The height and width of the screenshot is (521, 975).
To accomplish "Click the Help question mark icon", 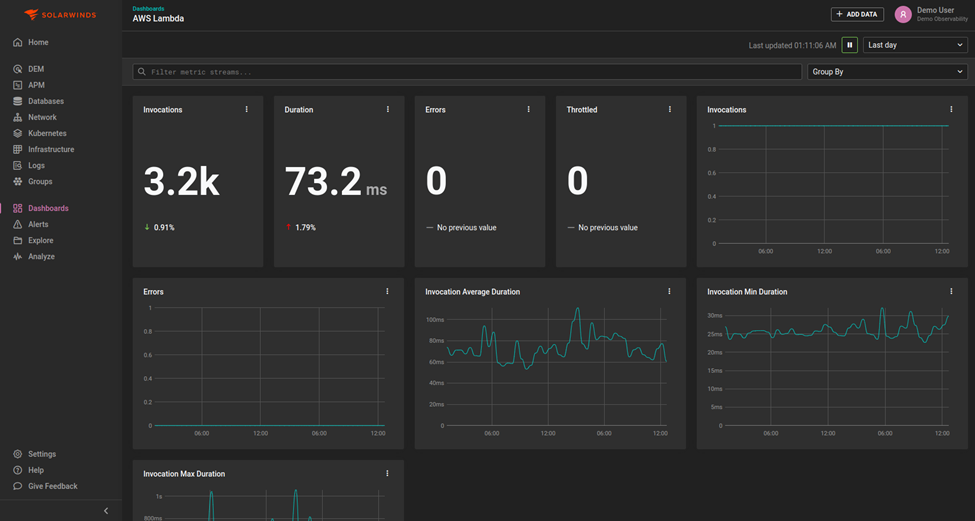I will pos(17,471).
